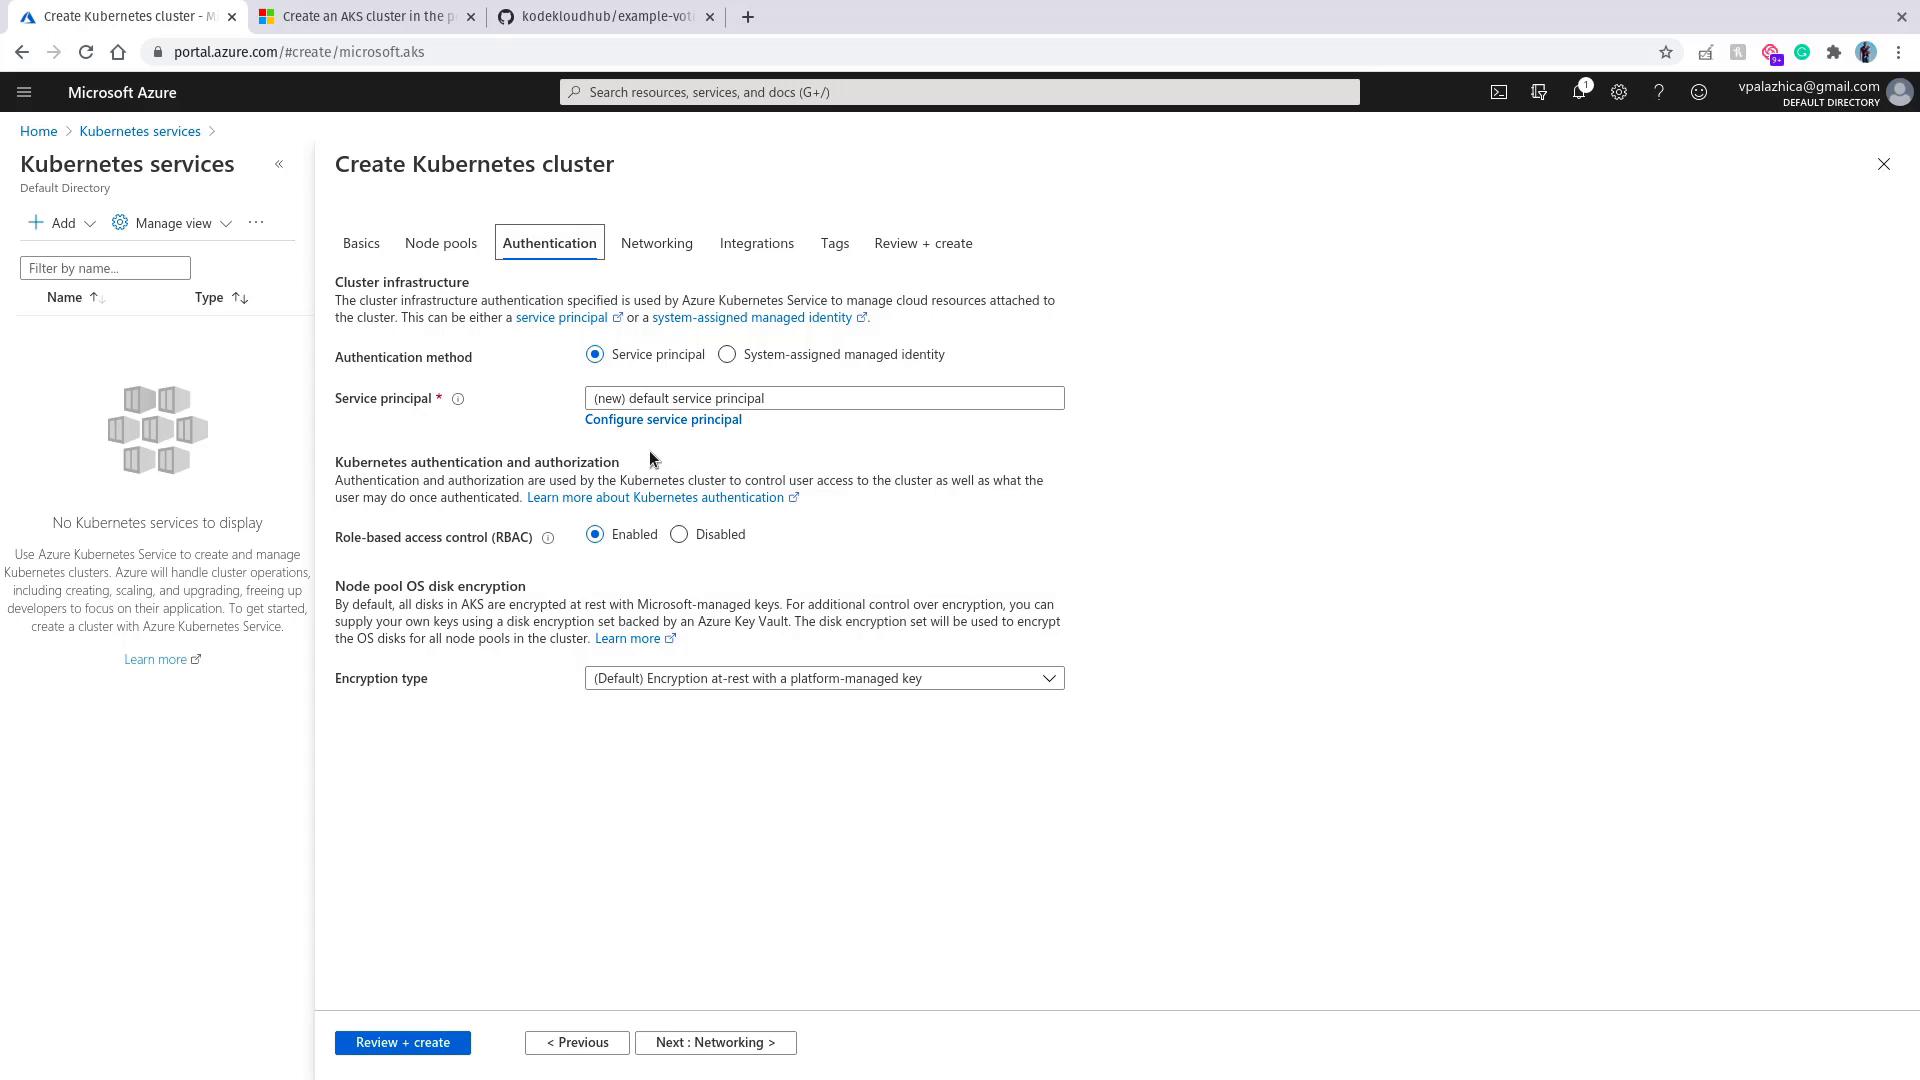
Task: Open the Azure portal hamburger menu
Action: (x=24, y=92)
